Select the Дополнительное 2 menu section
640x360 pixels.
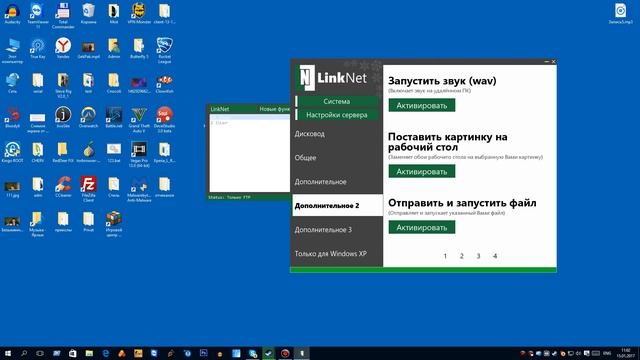(337, 205)
